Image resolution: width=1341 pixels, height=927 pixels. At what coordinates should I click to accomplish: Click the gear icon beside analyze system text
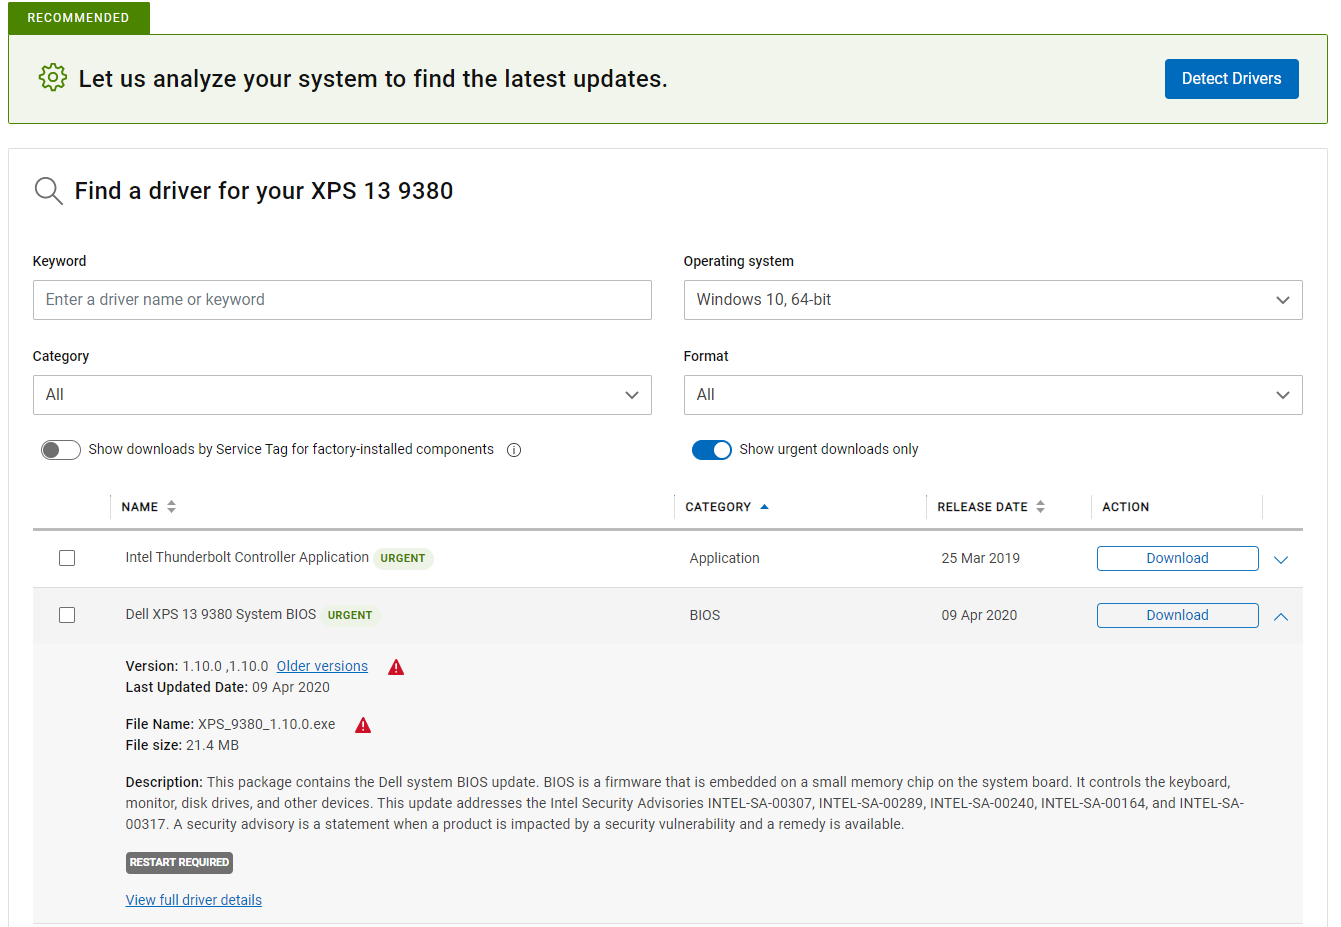pos(53,77)
